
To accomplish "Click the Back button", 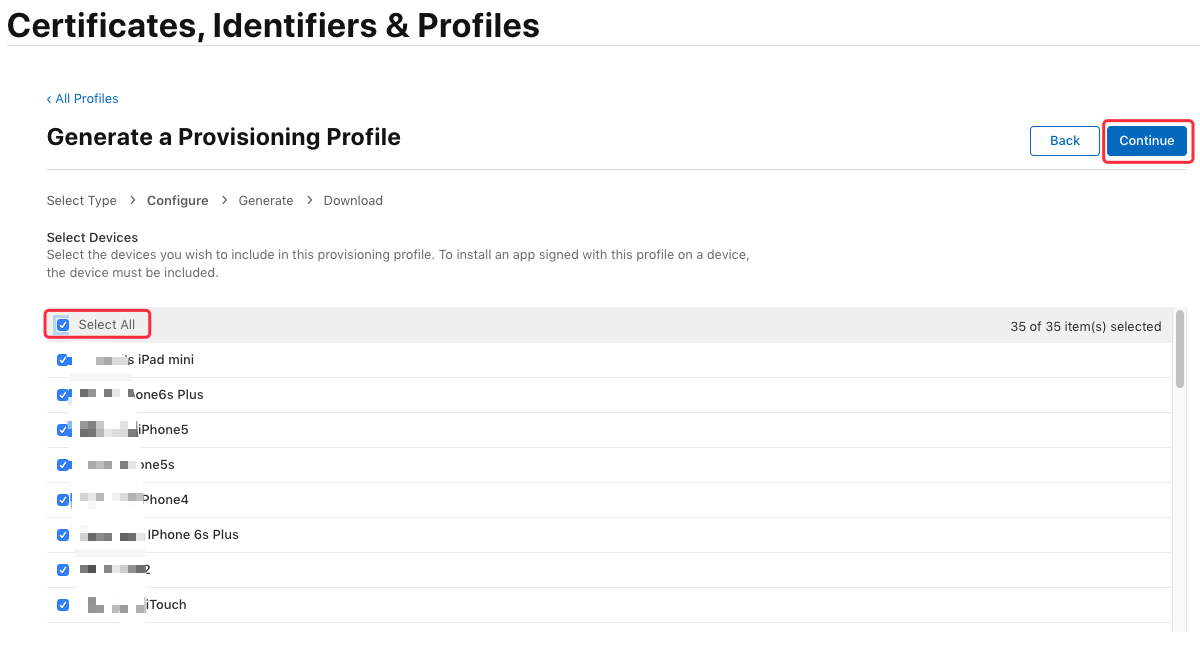I will pos(1065,141).
